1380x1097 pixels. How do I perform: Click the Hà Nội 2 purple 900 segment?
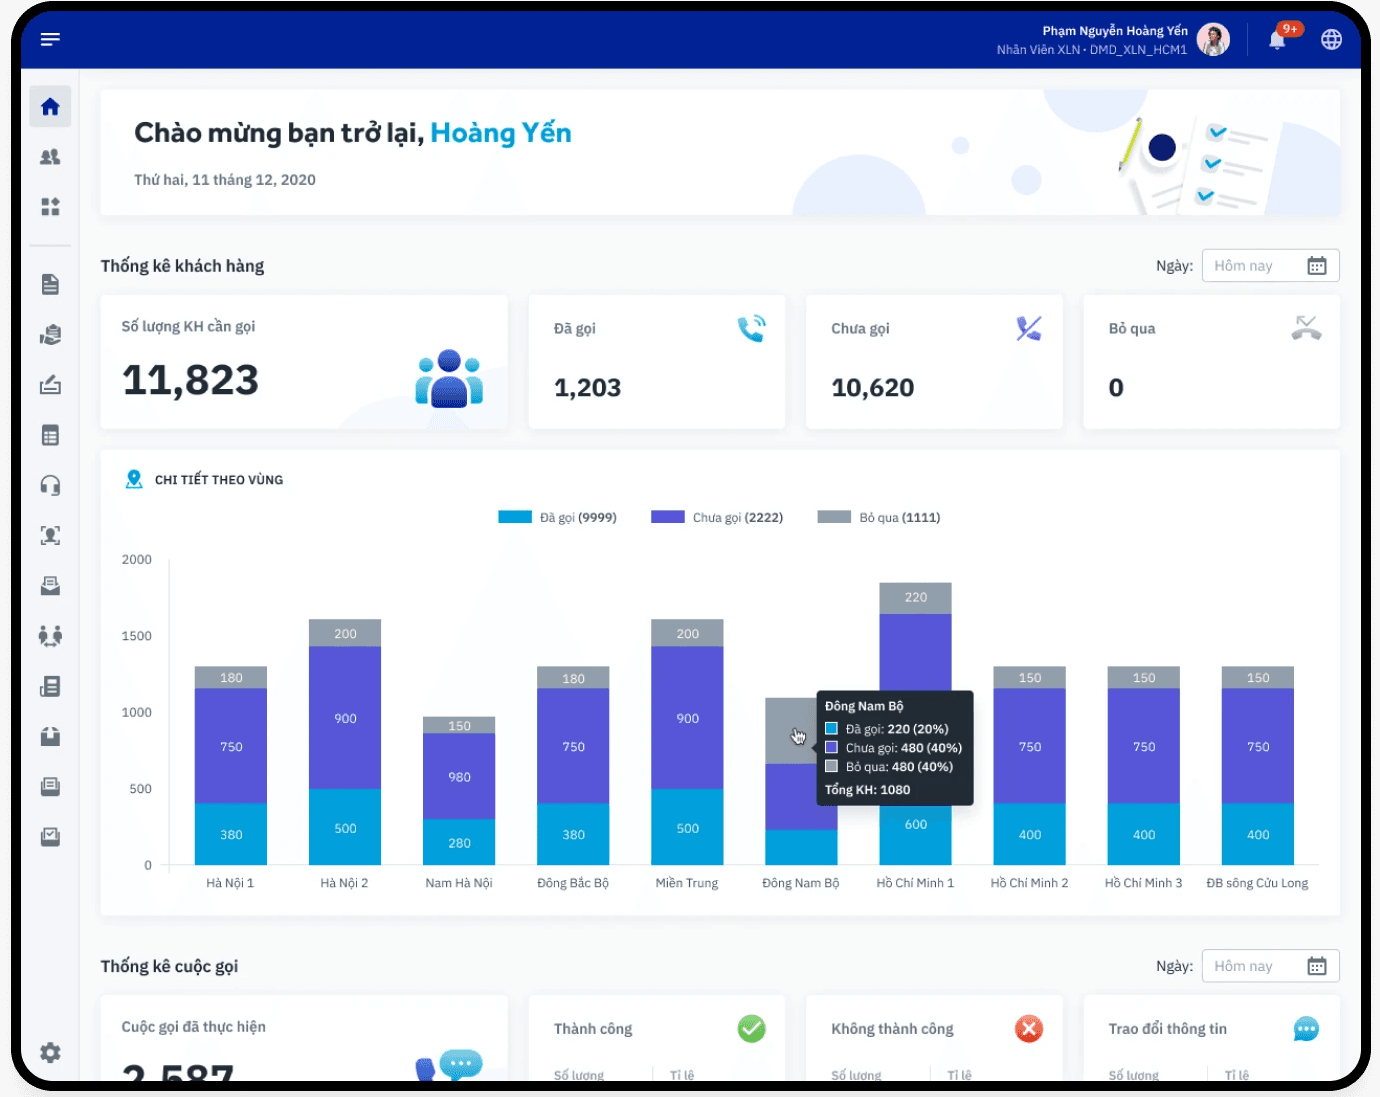coord(345,718)
